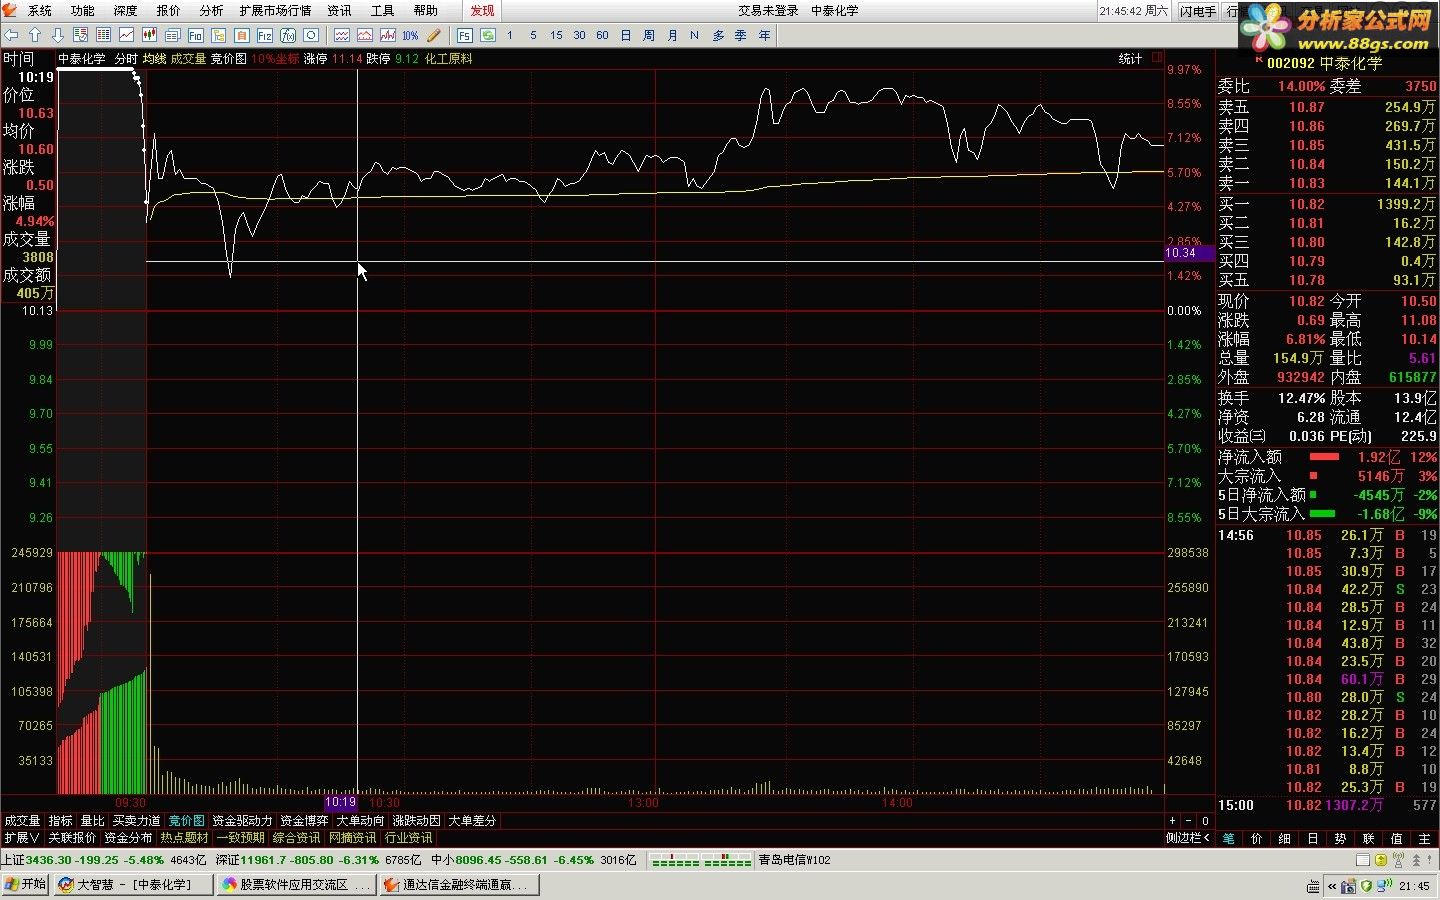1440x900 pixels.
Task: Click the FS toolbar icon
Action: click(x=464, y=35)
